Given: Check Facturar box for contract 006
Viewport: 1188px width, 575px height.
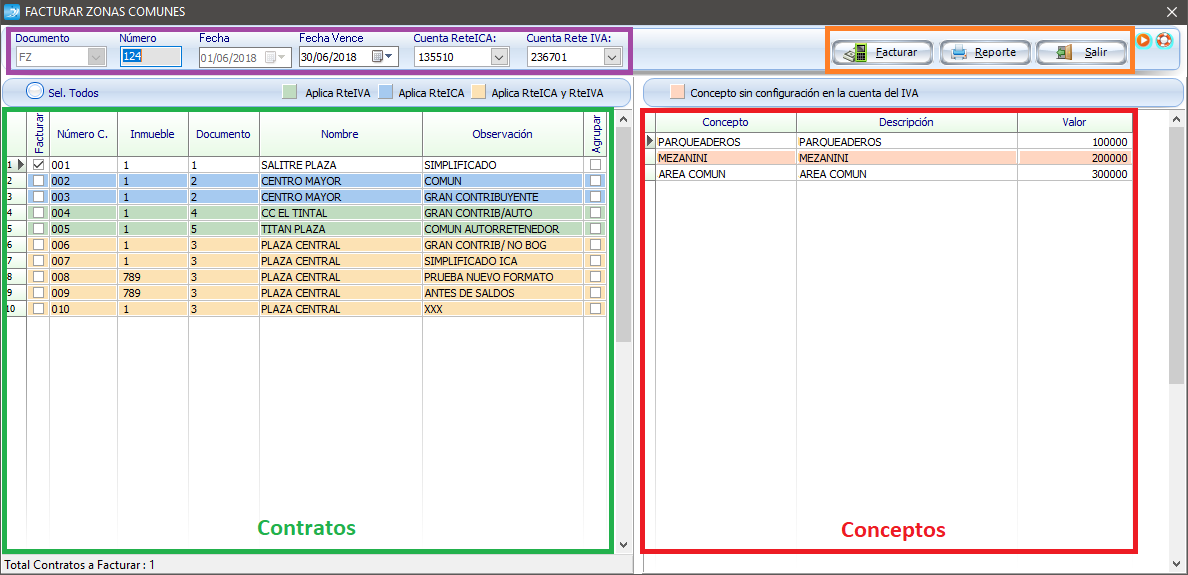Looking at the screenshot, I should point(38,245).
